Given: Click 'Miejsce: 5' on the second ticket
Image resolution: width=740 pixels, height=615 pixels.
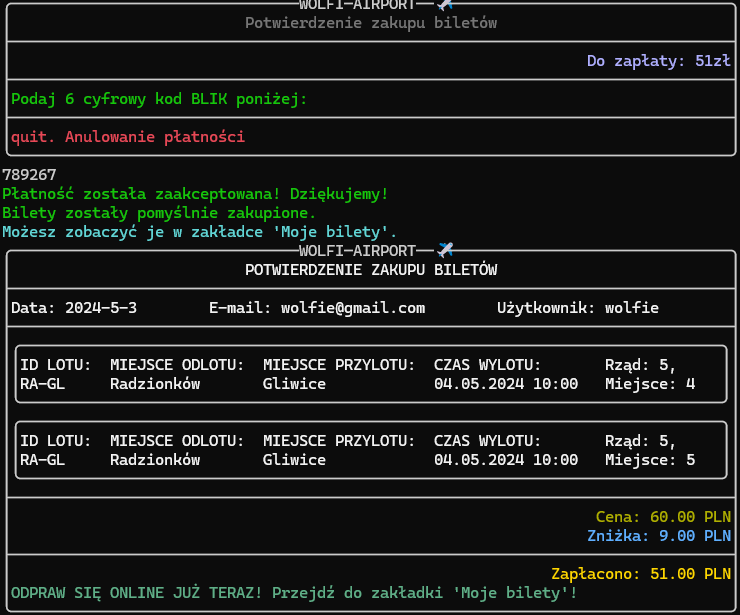Looking at the screenshot, I should (x=650, y=460).
